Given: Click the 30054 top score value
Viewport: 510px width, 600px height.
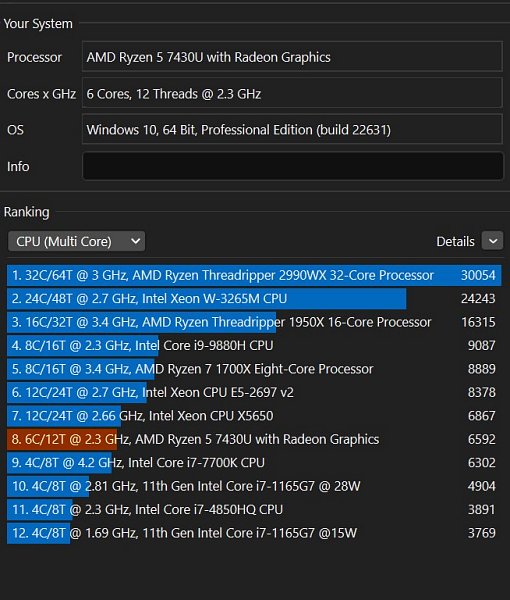Looking at the screenshot, I should pyautogui.click(x=478, y=275).
